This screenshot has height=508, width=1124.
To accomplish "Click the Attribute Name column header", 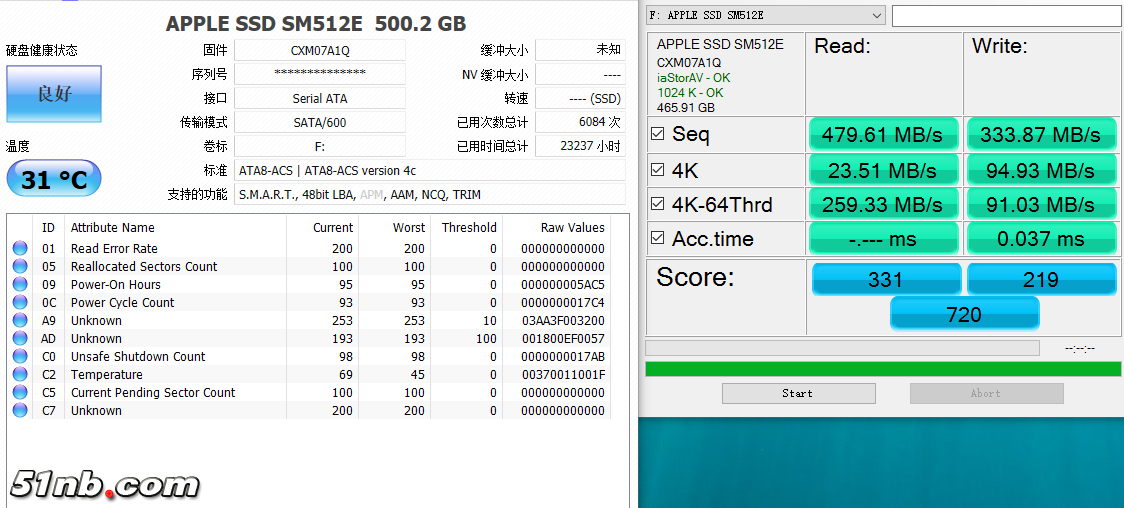I will pos(112,228).
